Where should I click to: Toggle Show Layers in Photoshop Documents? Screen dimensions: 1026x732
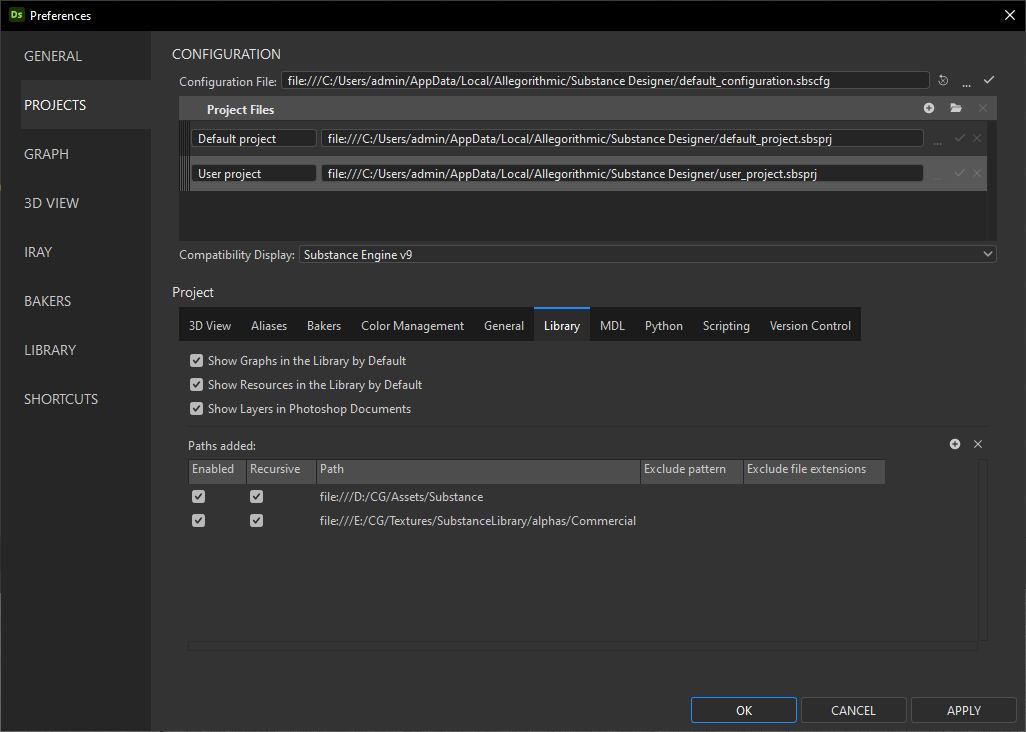pos(196,409)
